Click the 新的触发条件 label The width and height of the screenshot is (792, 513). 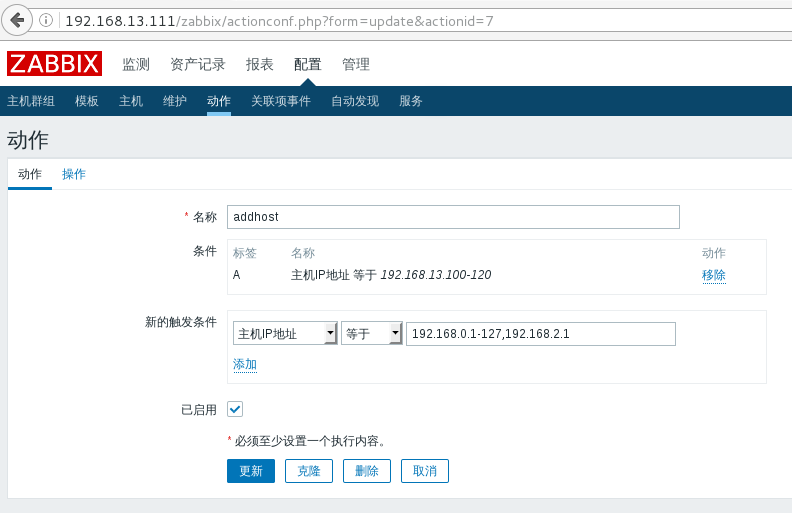[181, 322]
